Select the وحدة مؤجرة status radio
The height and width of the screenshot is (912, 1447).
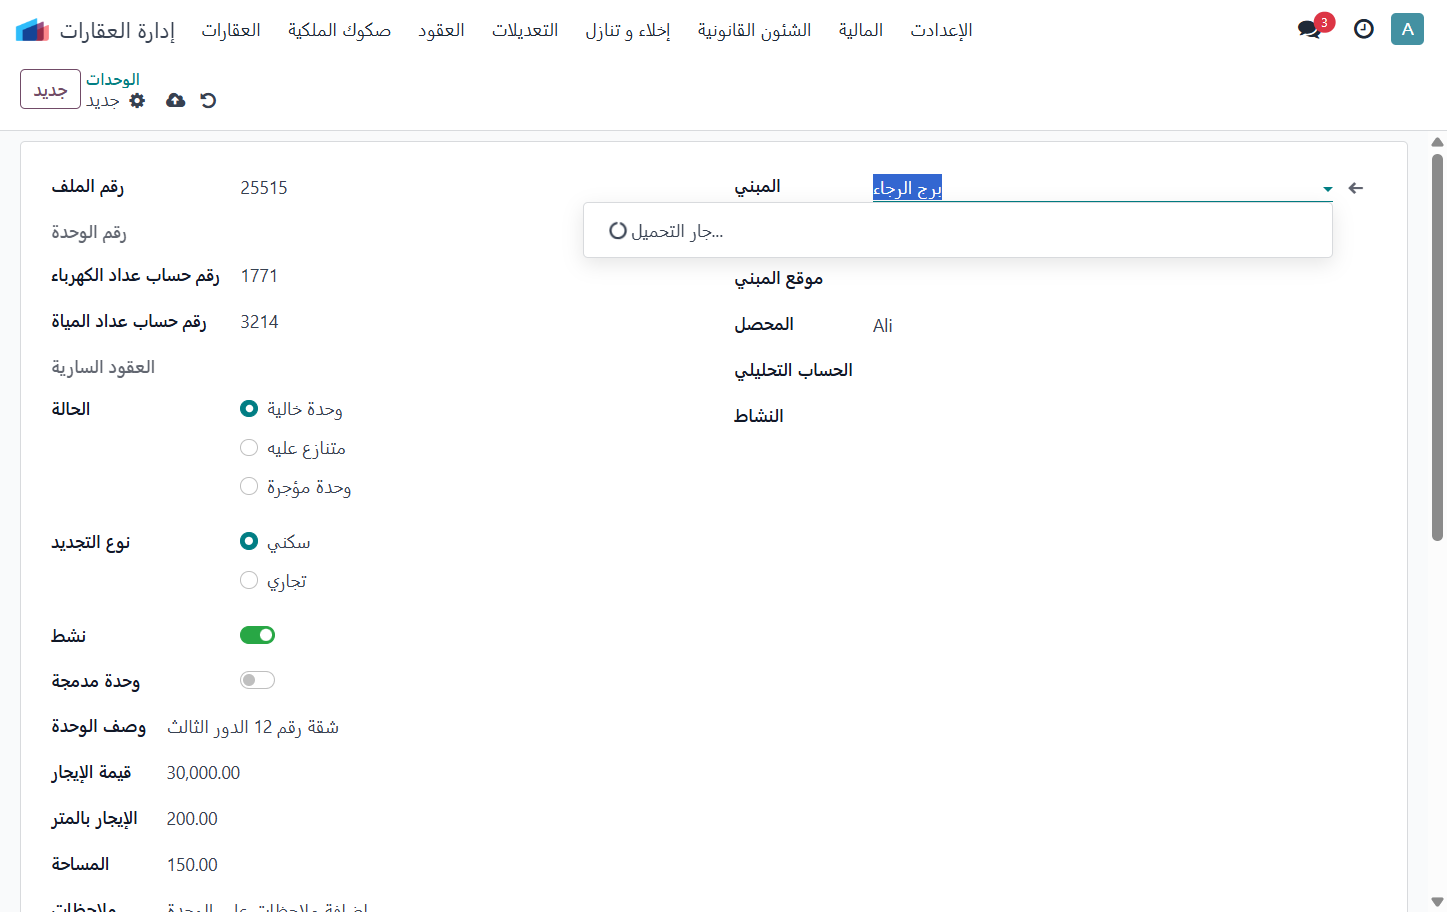coord(249,486)
